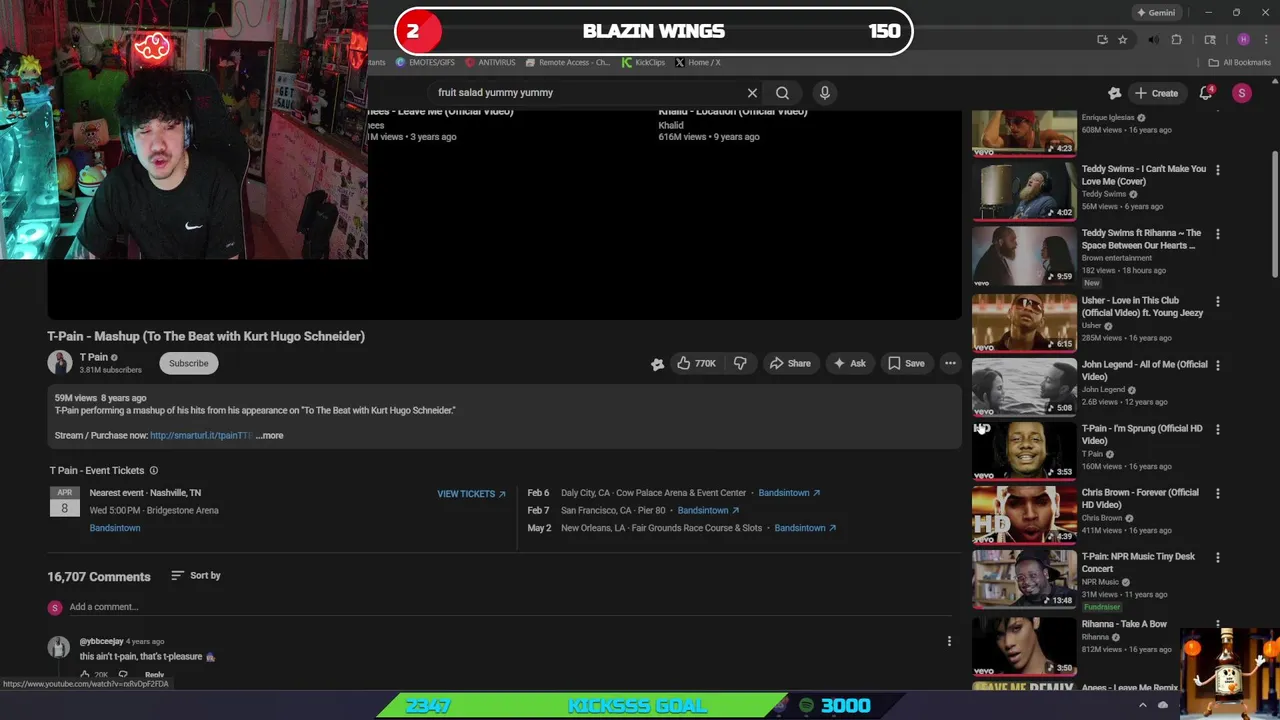The width and height of the screenshot is (1280, 720).
Task: Open options for T-Pain I'm Sprung
Action: [1217, 429]
